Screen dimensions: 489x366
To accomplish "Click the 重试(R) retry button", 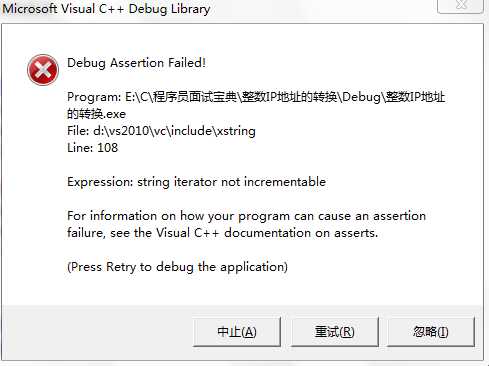I will (x=335, y=332).
